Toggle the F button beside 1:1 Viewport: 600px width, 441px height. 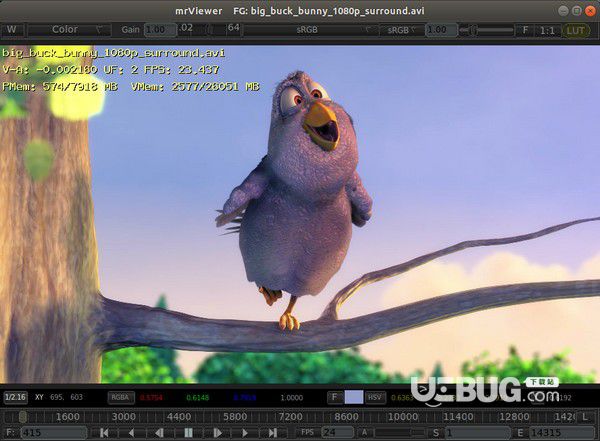click(525, 30)
